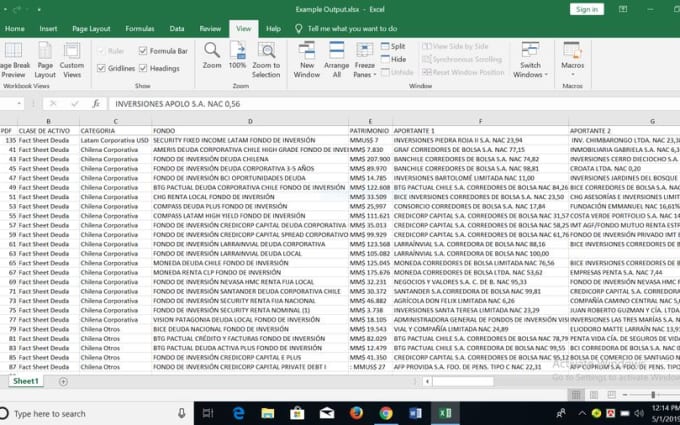Open the Insert tab
Image resolution: width=680 pixels, height=425 pixels.
48,29
